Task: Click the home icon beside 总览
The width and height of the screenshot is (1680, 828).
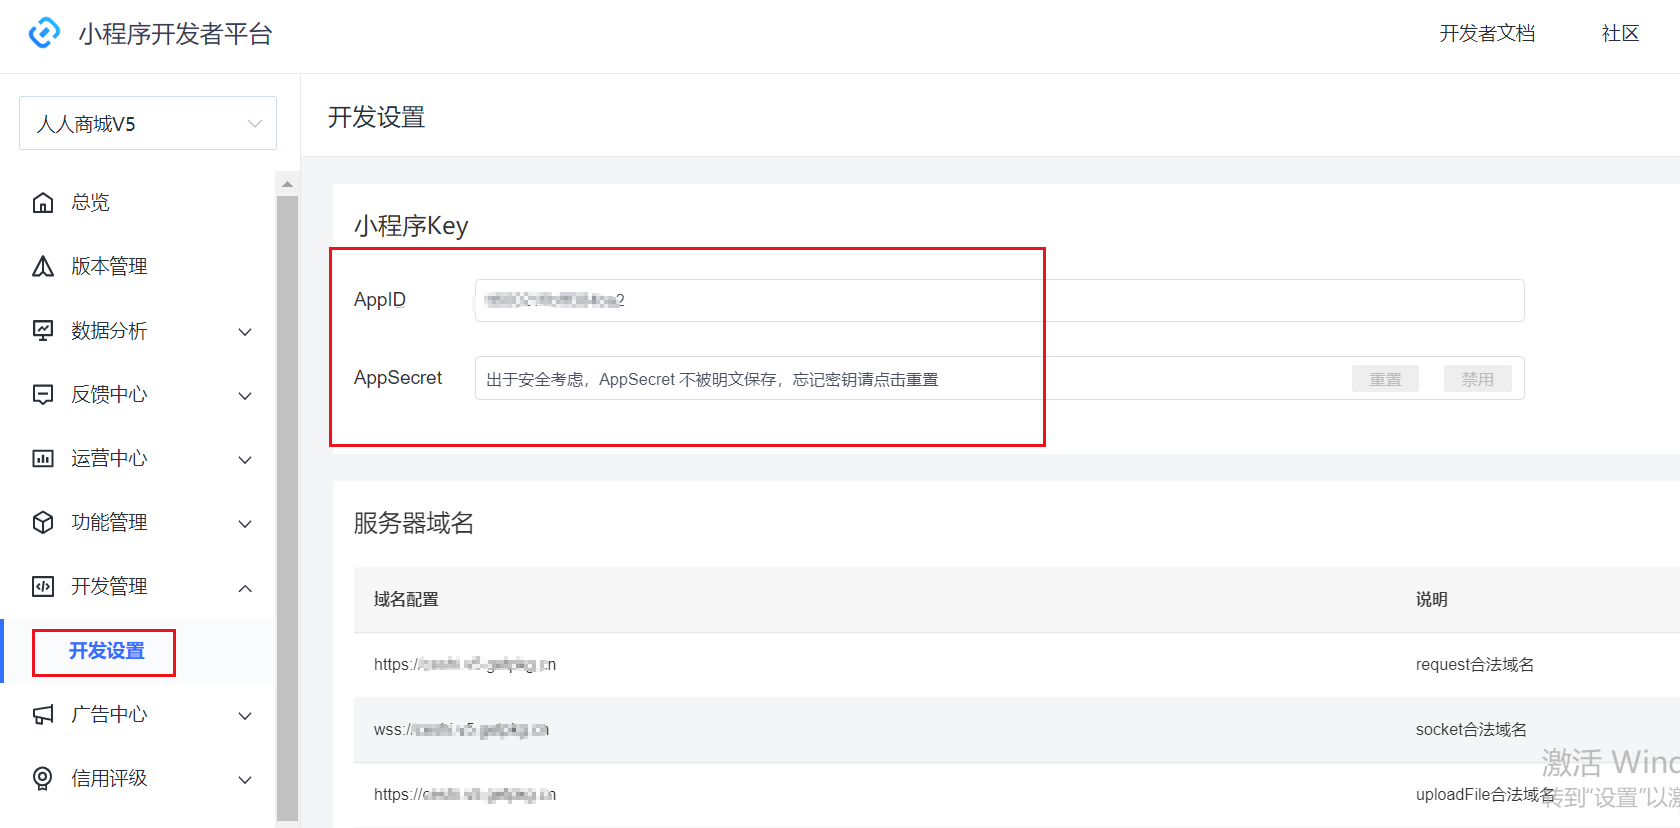Action: pyautogui.click(x=43, y=203)
